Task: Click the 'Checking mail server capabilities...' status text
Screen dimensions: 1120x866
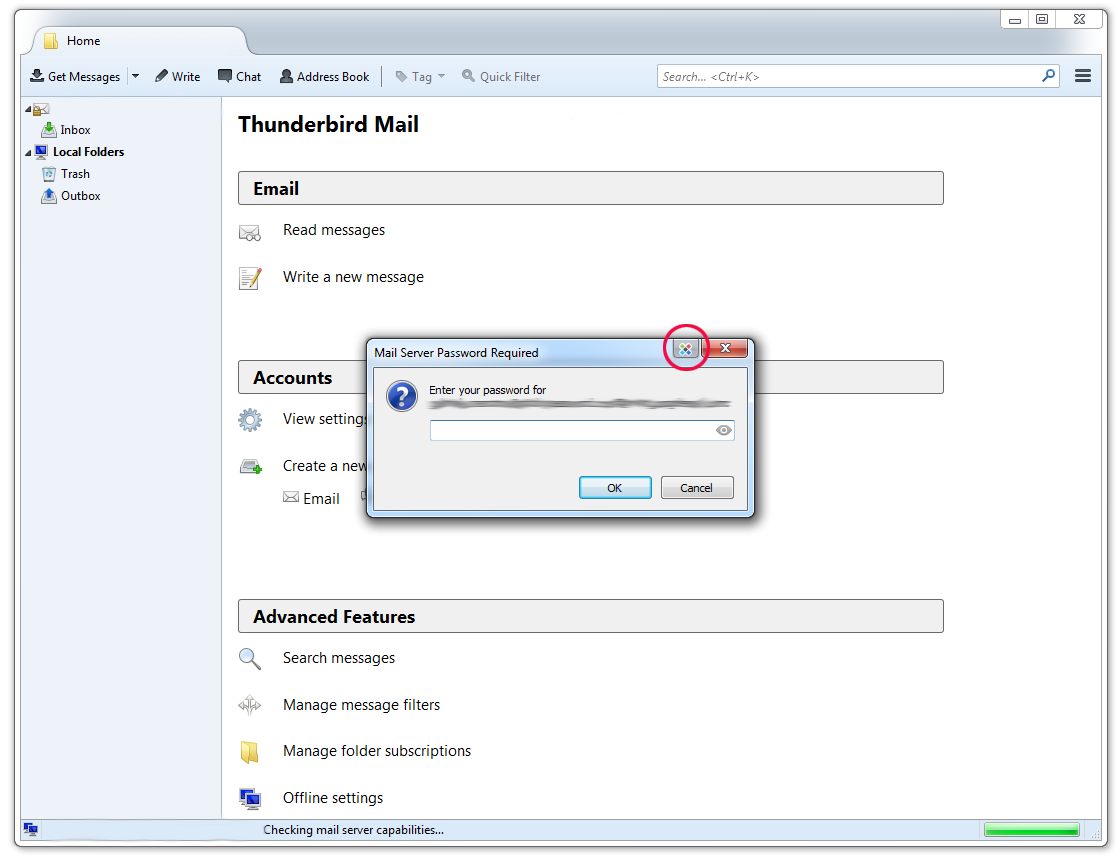Action: pos(354,830)
